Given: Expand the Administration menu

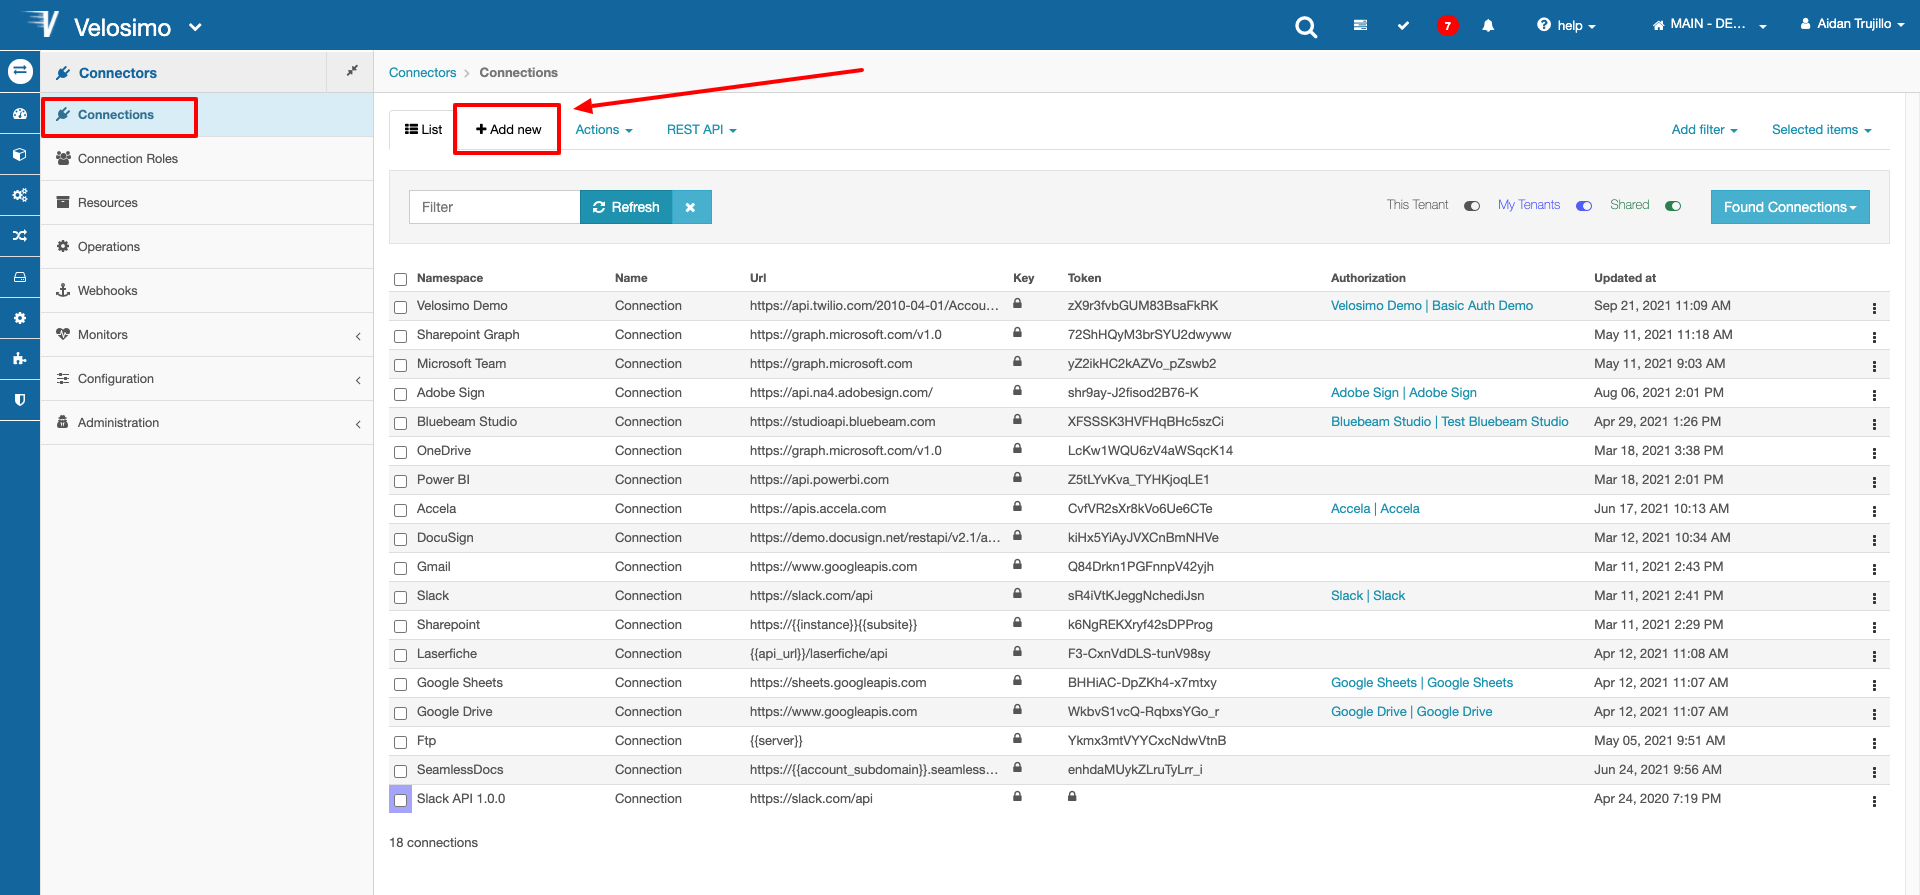Looking at the screenshot, I should 207,423.
